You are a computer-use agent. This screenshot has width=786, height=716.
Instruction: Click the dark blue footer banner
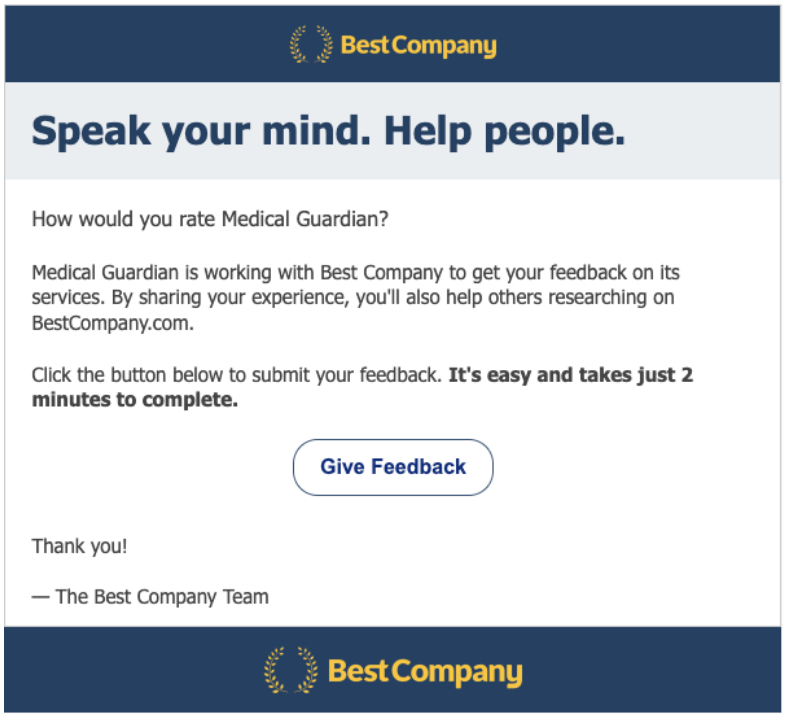coord(392,669)
